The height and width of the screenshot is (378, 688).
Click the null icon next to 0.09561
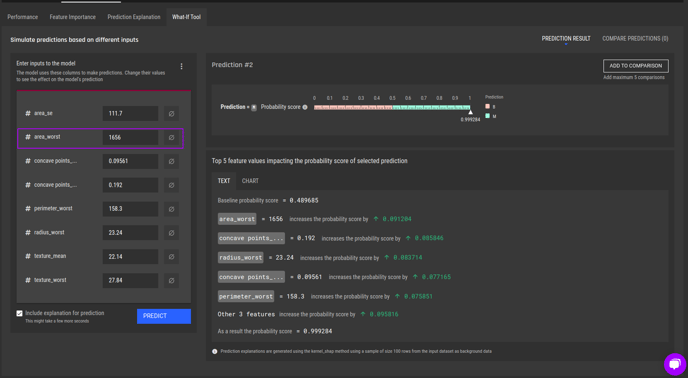click(x=171, y=161)
